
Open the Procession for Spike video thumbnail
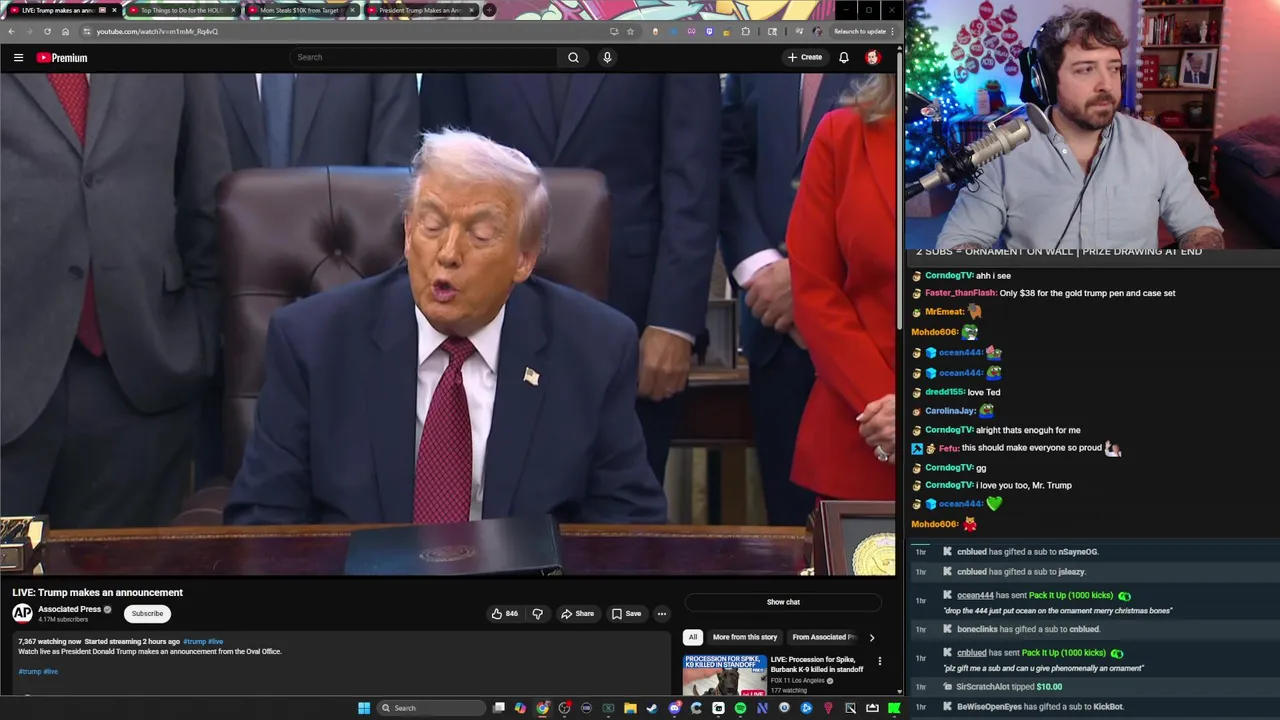tap(725, 675)
